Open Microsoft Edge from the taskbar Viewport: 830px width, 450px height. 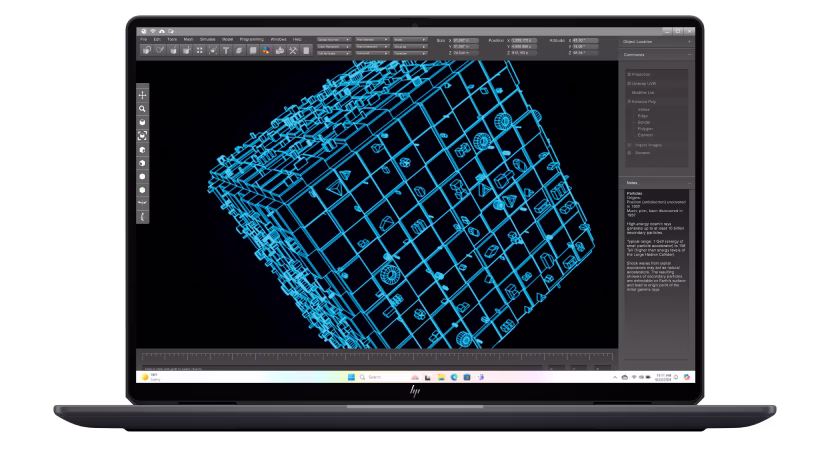point(454,377)
